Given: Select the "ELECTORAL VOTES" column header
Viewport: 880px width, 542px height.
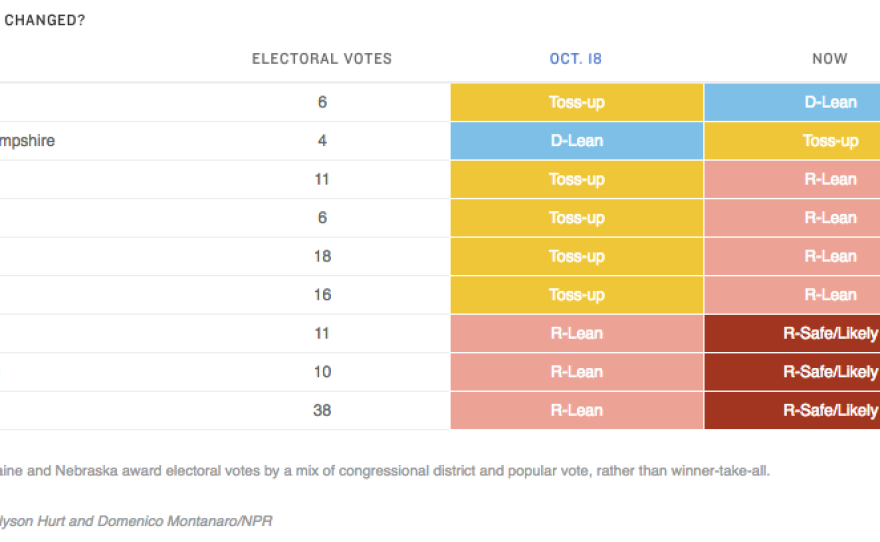Looking at the screenshot, I should [321, 59].
